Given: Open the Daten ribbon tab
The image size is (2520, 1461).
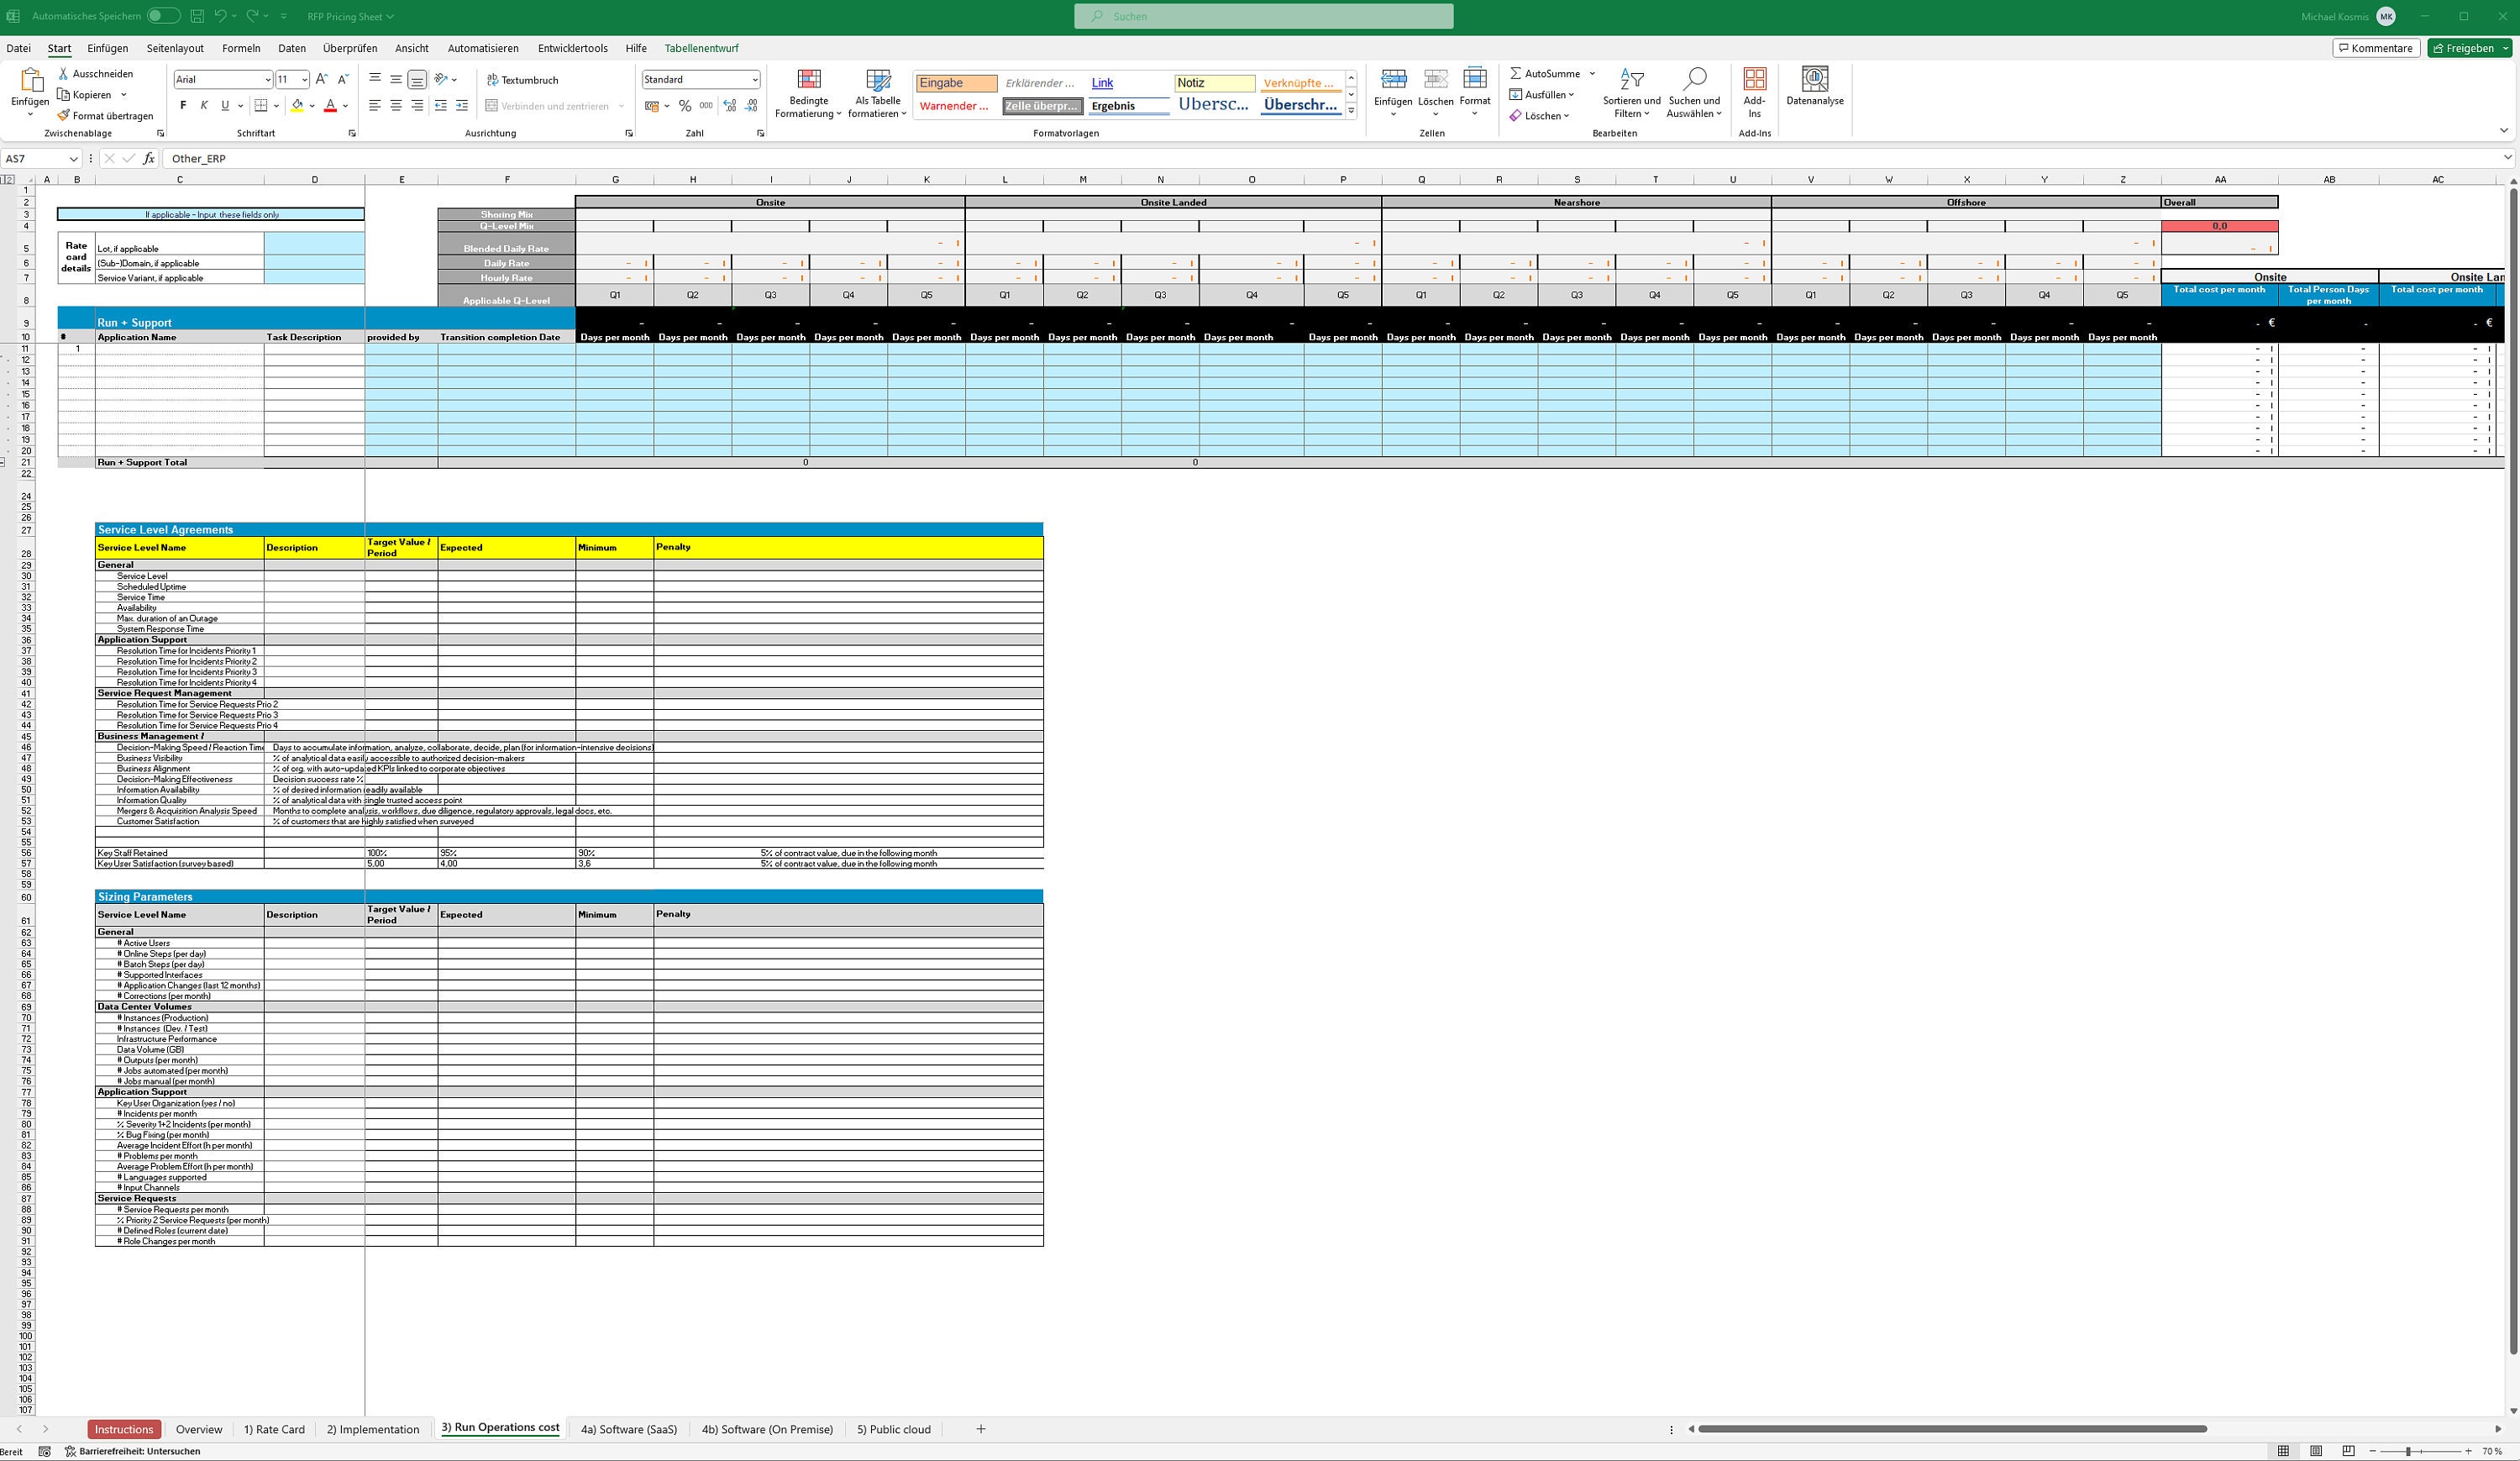Looking at the screenshot, I should [292, 48].
